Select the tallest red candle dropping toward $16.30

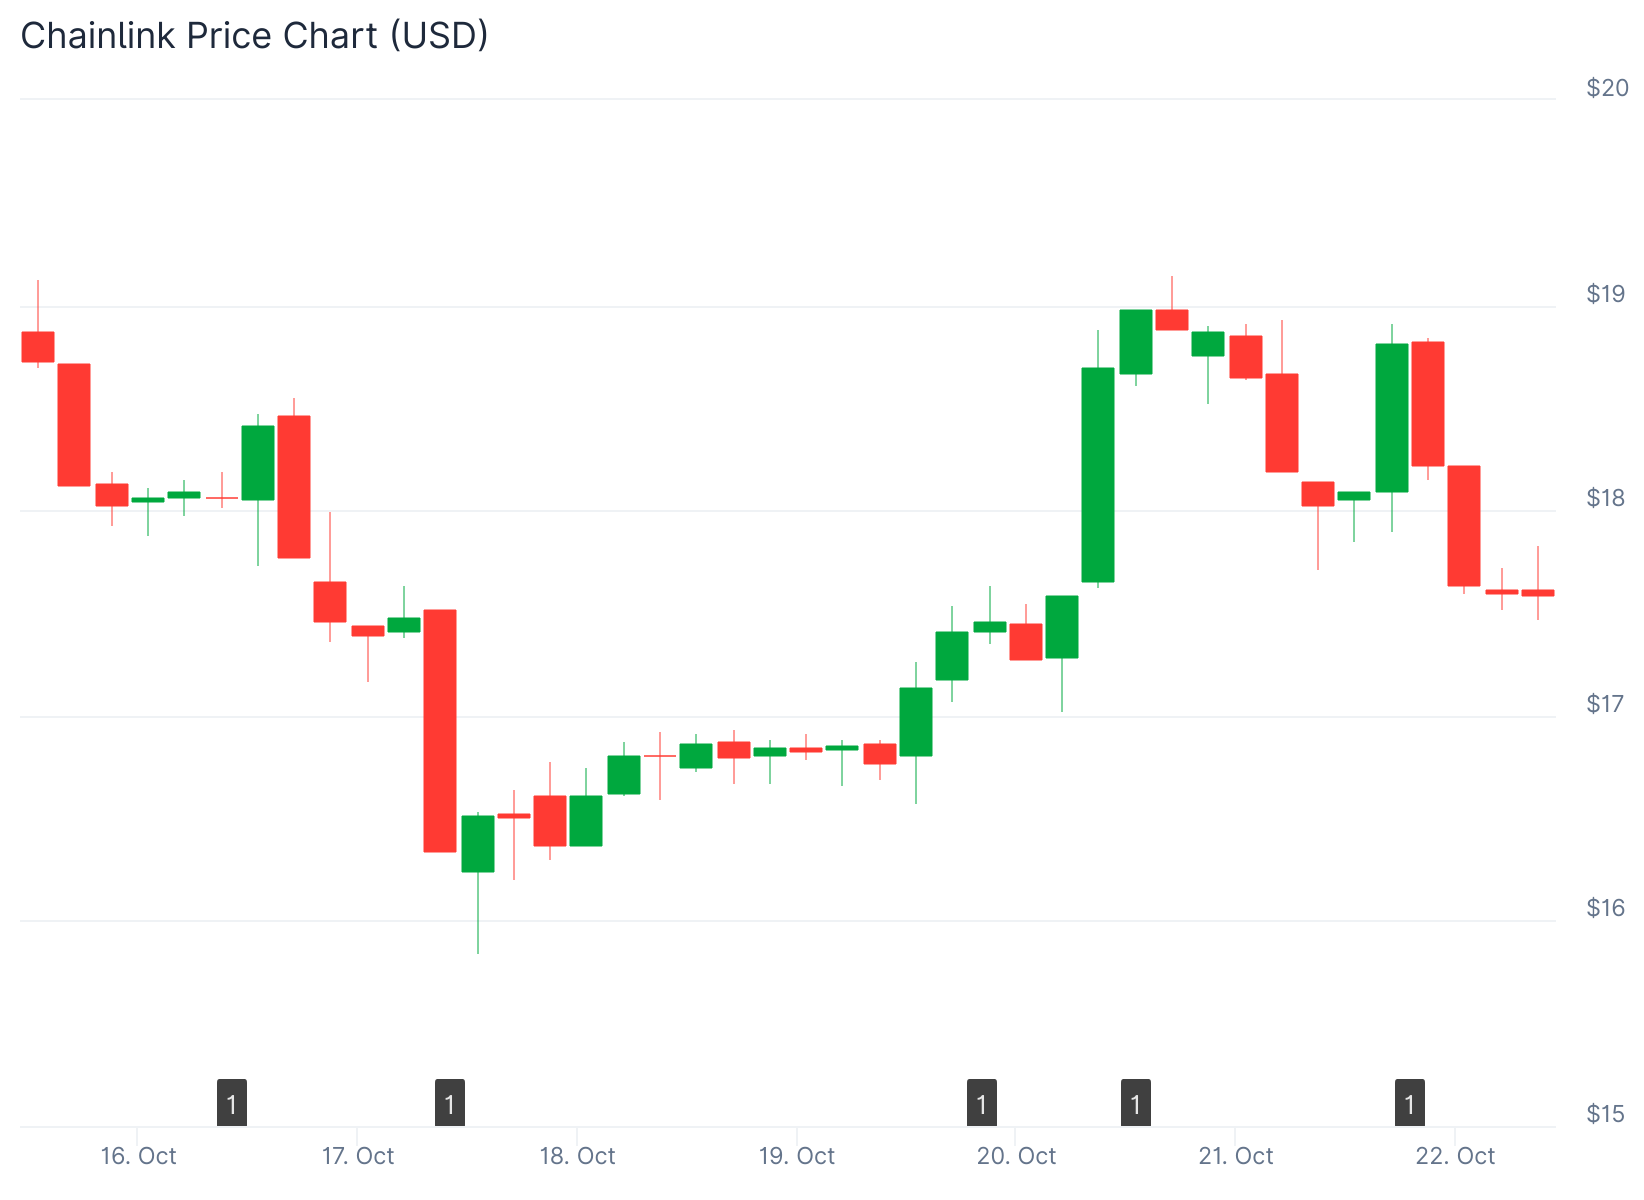pyautogui.click(x=440, y=730)
